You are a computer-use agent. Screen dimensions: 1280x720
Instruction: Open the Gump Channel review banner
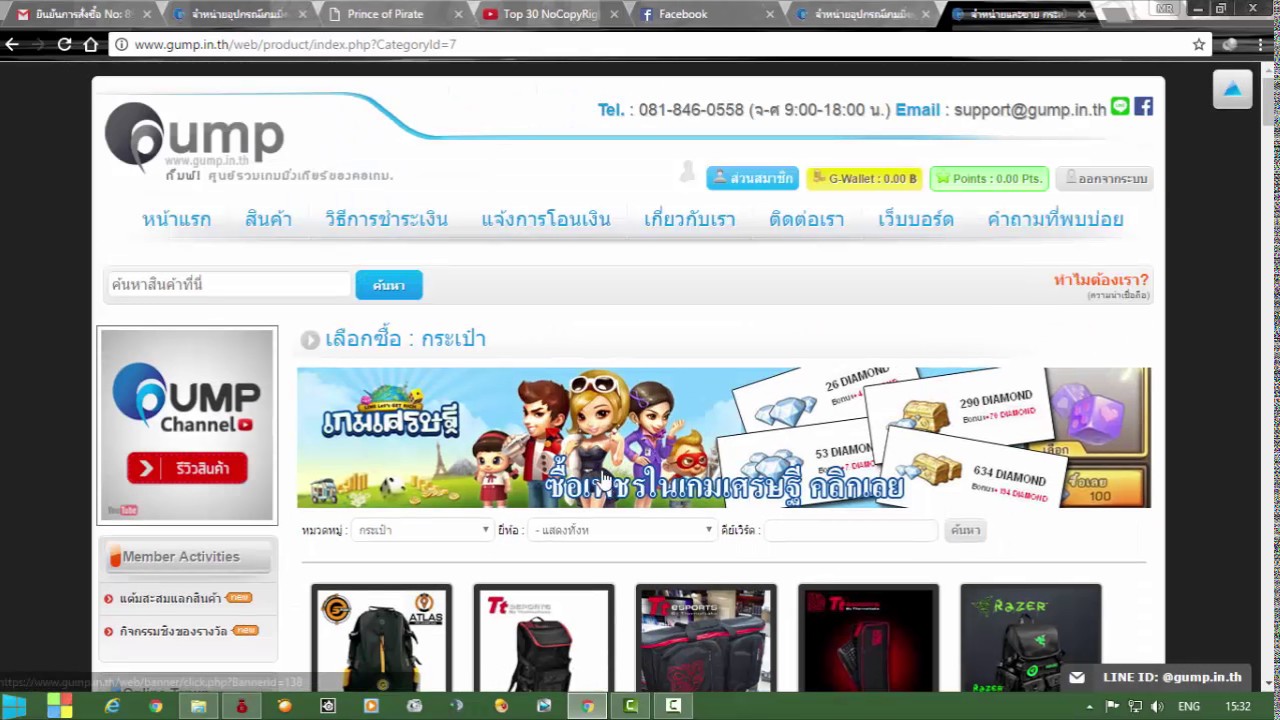tap(187, 425)
